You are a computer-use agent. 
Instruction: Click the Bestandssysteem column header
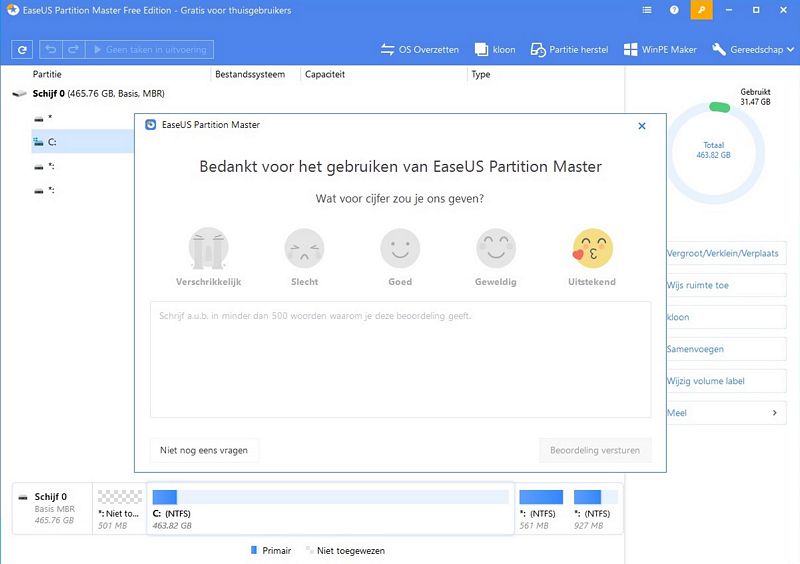(x=250, y=74)
